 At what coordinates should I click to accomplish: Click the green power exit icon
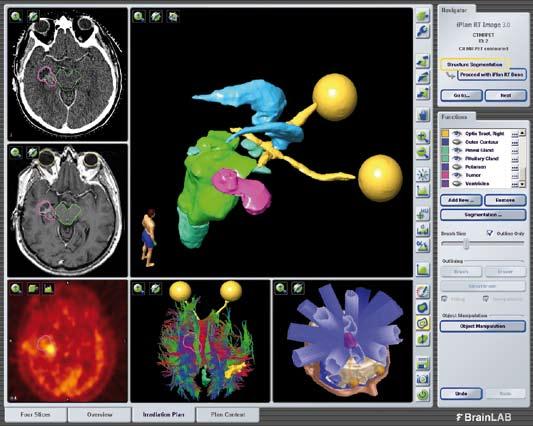[423, 395]
